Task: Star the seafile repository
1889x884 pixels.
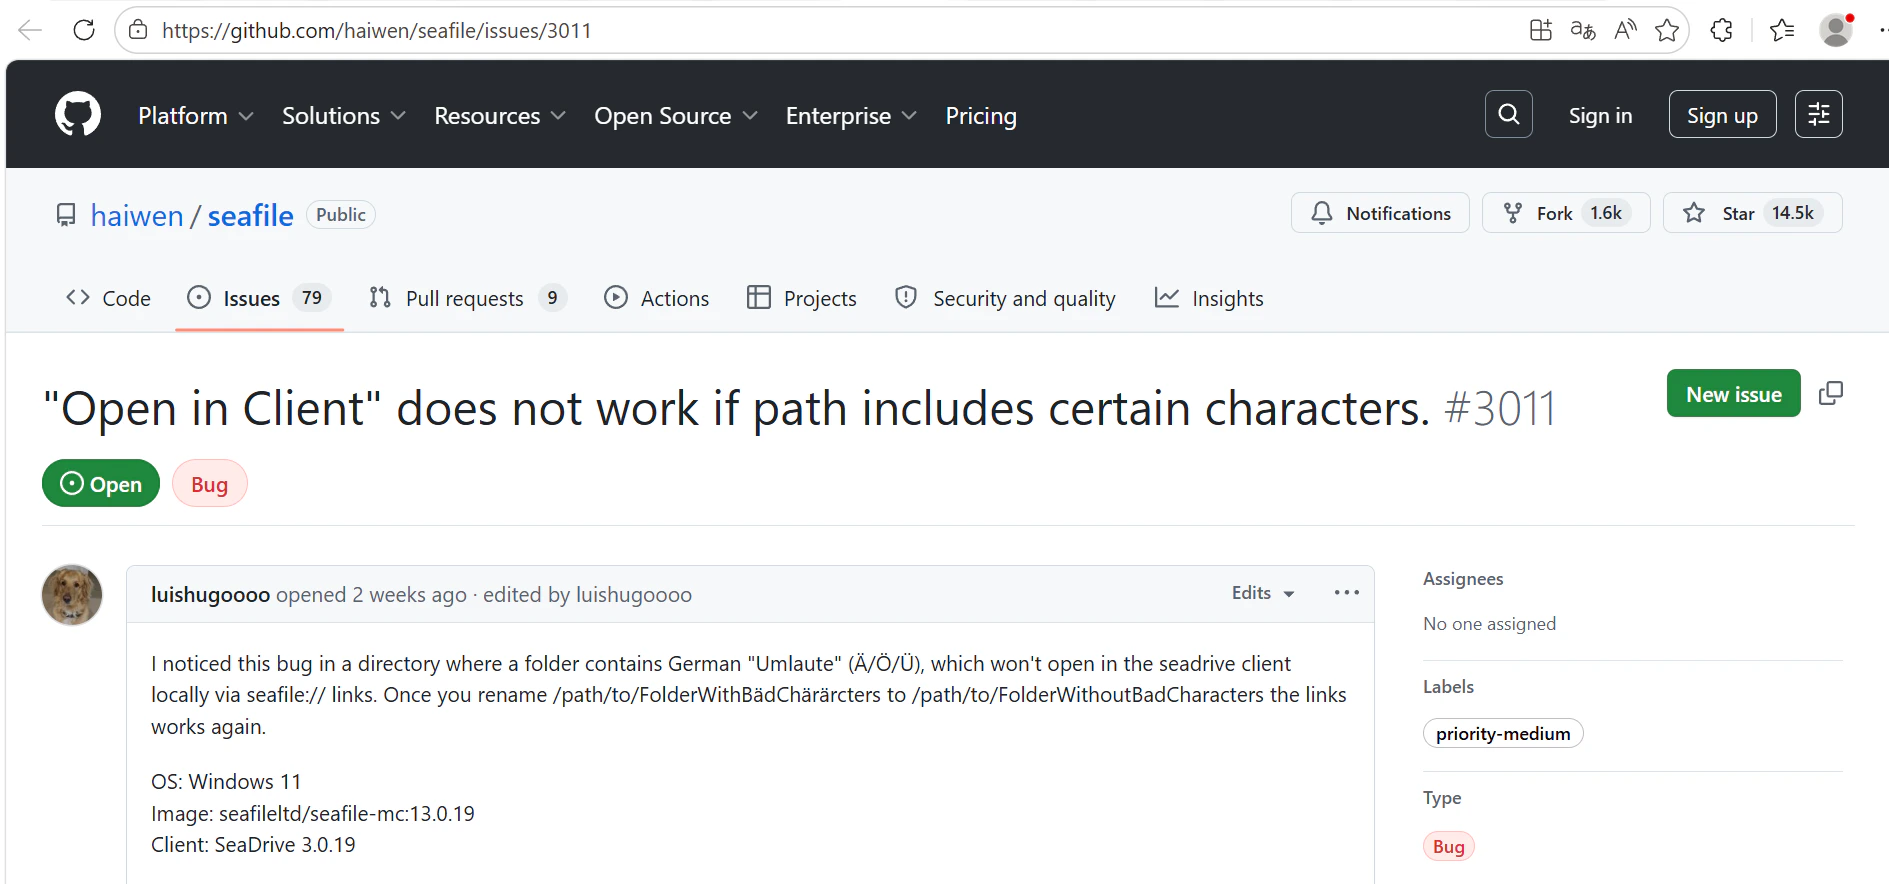Action: [1752, 213]
